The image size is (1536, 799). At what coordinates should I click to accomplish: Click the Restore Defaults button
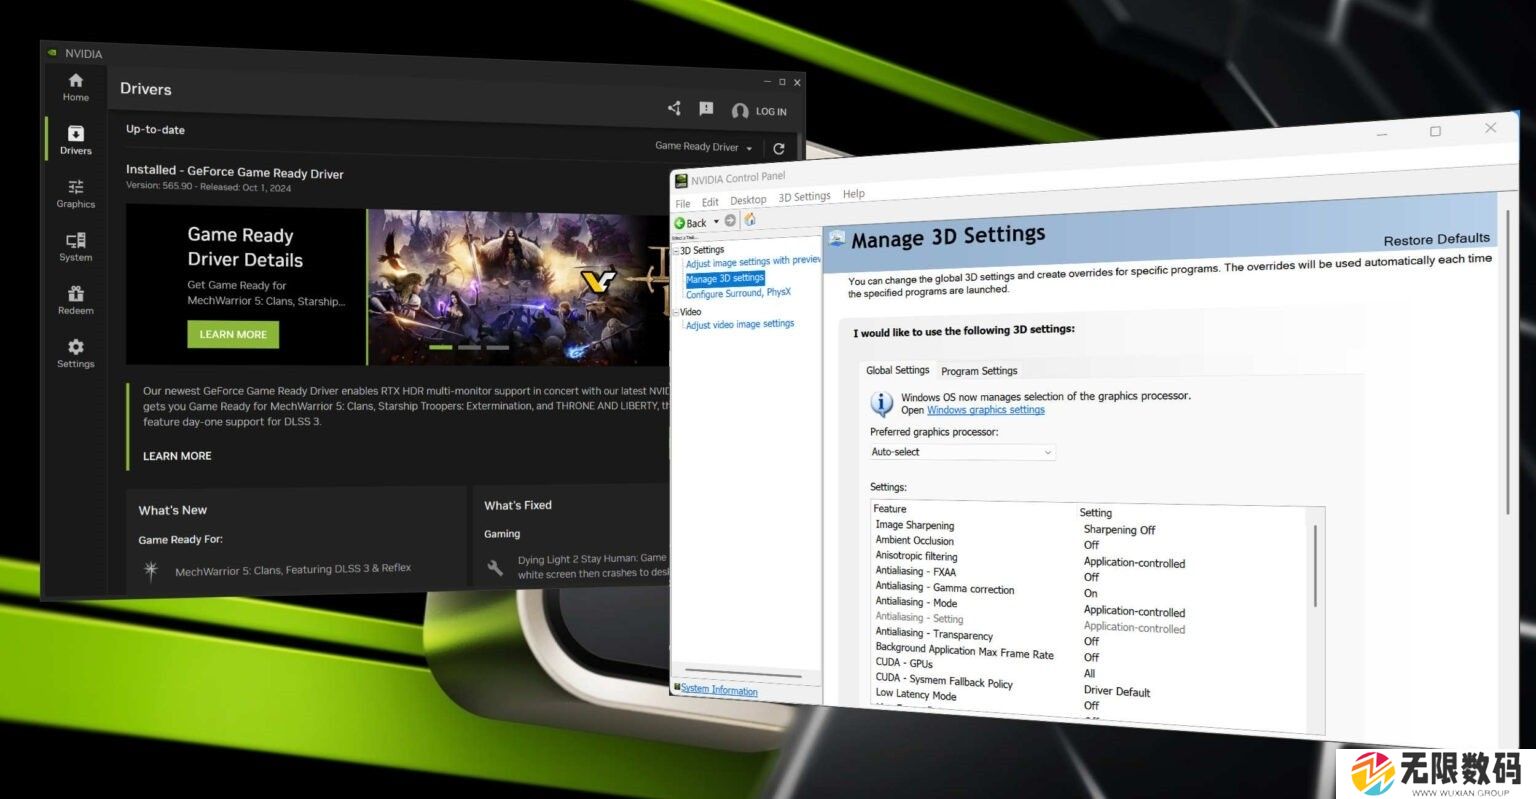pyautogui.click(x=1437, y=239)
